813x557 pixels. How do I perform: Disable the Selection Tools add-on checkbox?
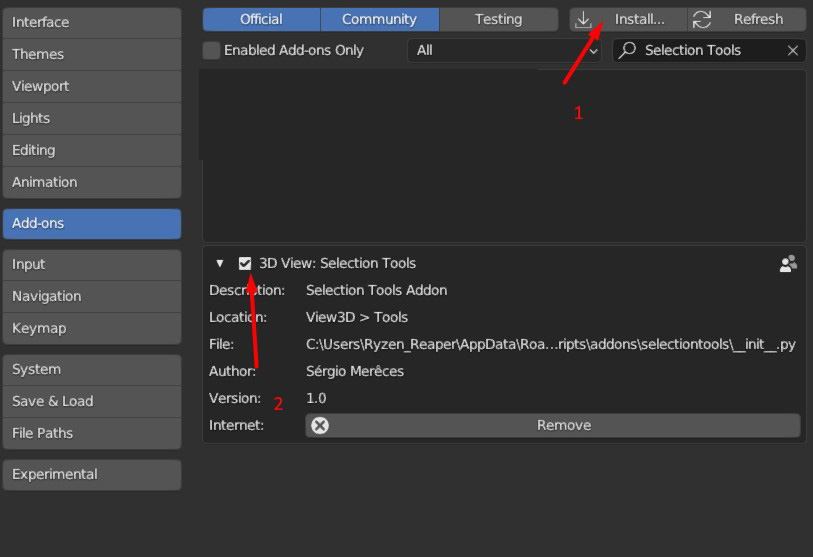click(x=245, y=263)
